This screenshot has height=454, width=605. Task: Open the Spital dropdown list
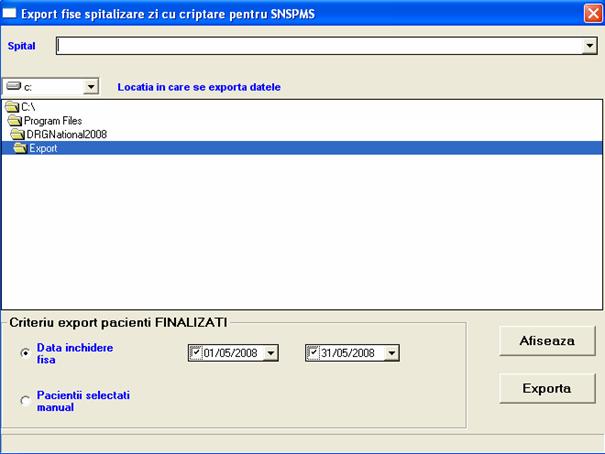pos(589,46)
